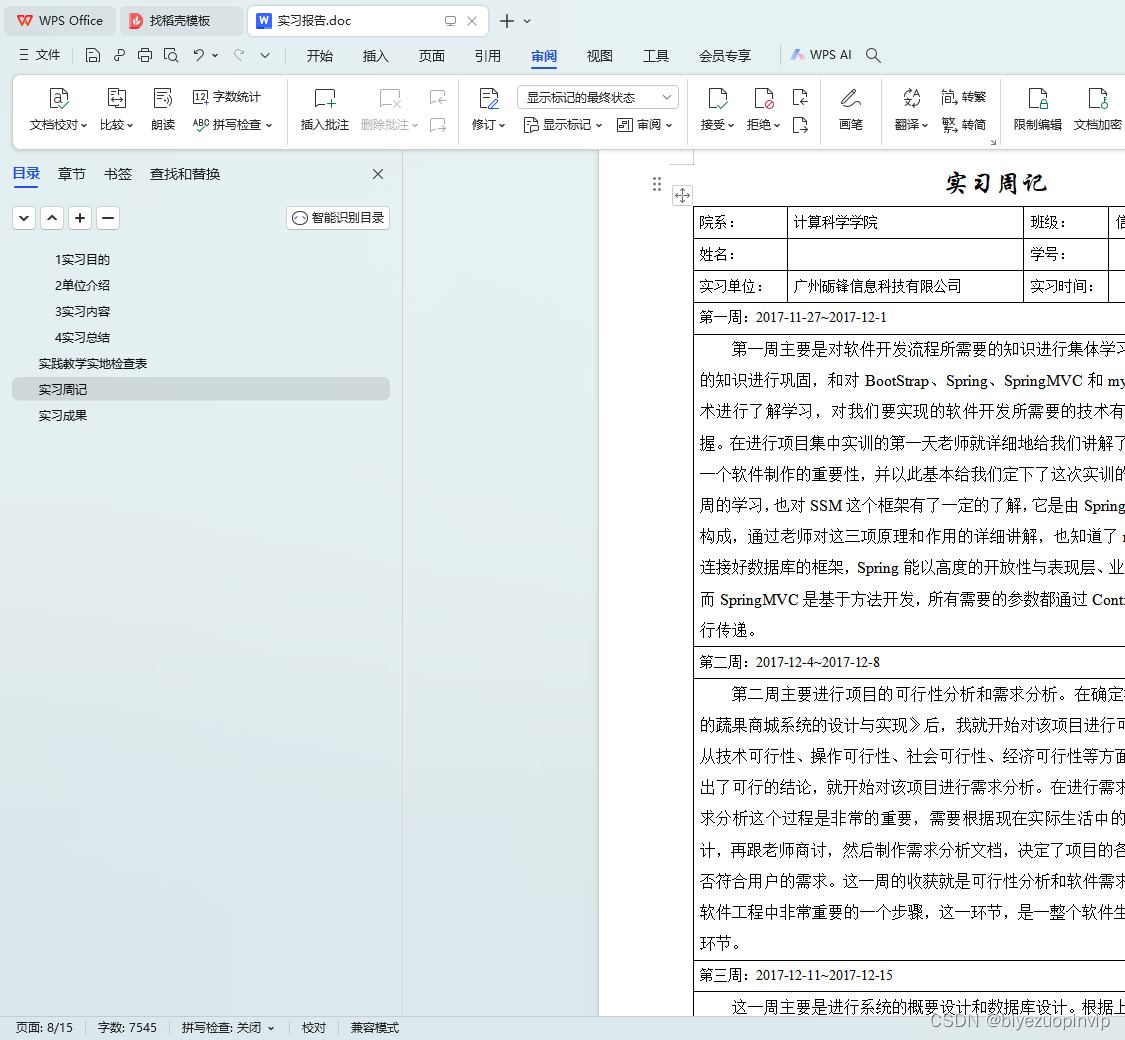Open the 翻译 translate tool

[911, 110]
